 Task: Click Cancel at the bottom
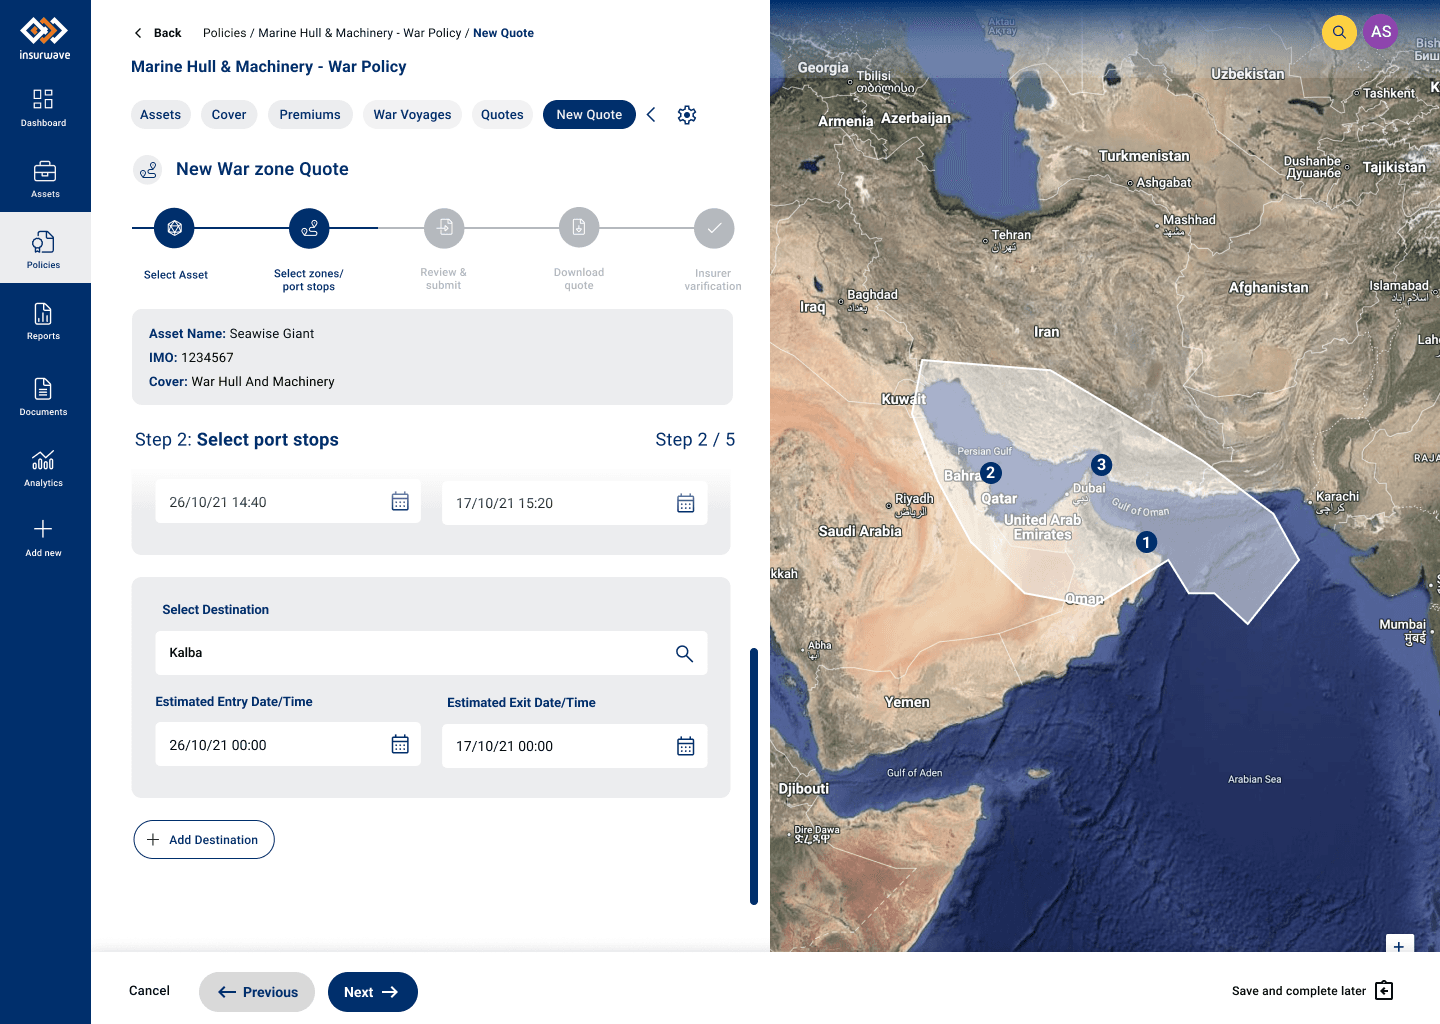tap(150, 991)
